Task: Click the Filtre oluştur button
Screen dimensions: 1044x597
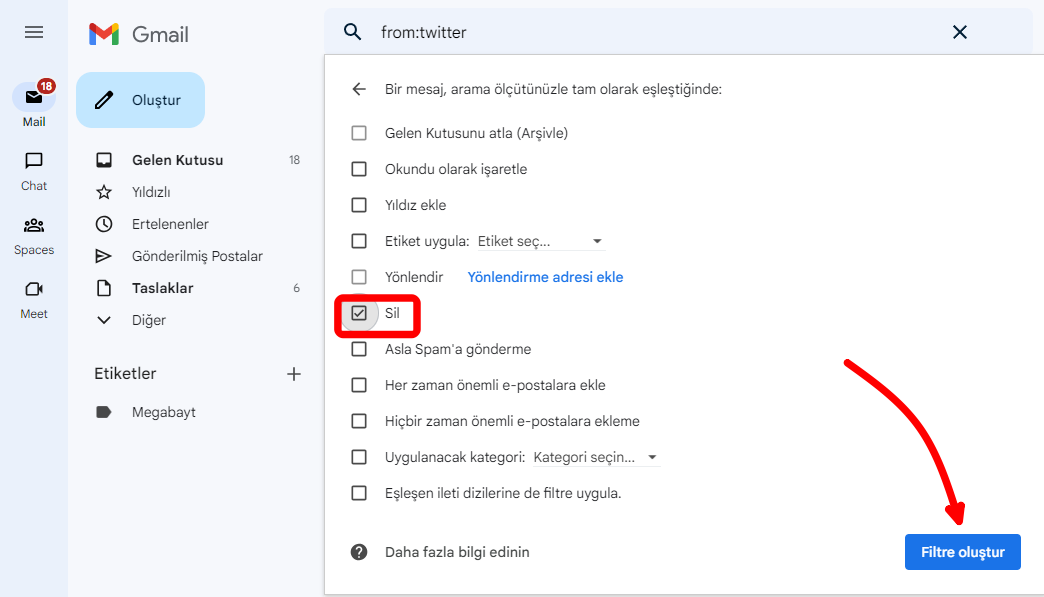Action: pyautogui.click(x=962, y=552)
